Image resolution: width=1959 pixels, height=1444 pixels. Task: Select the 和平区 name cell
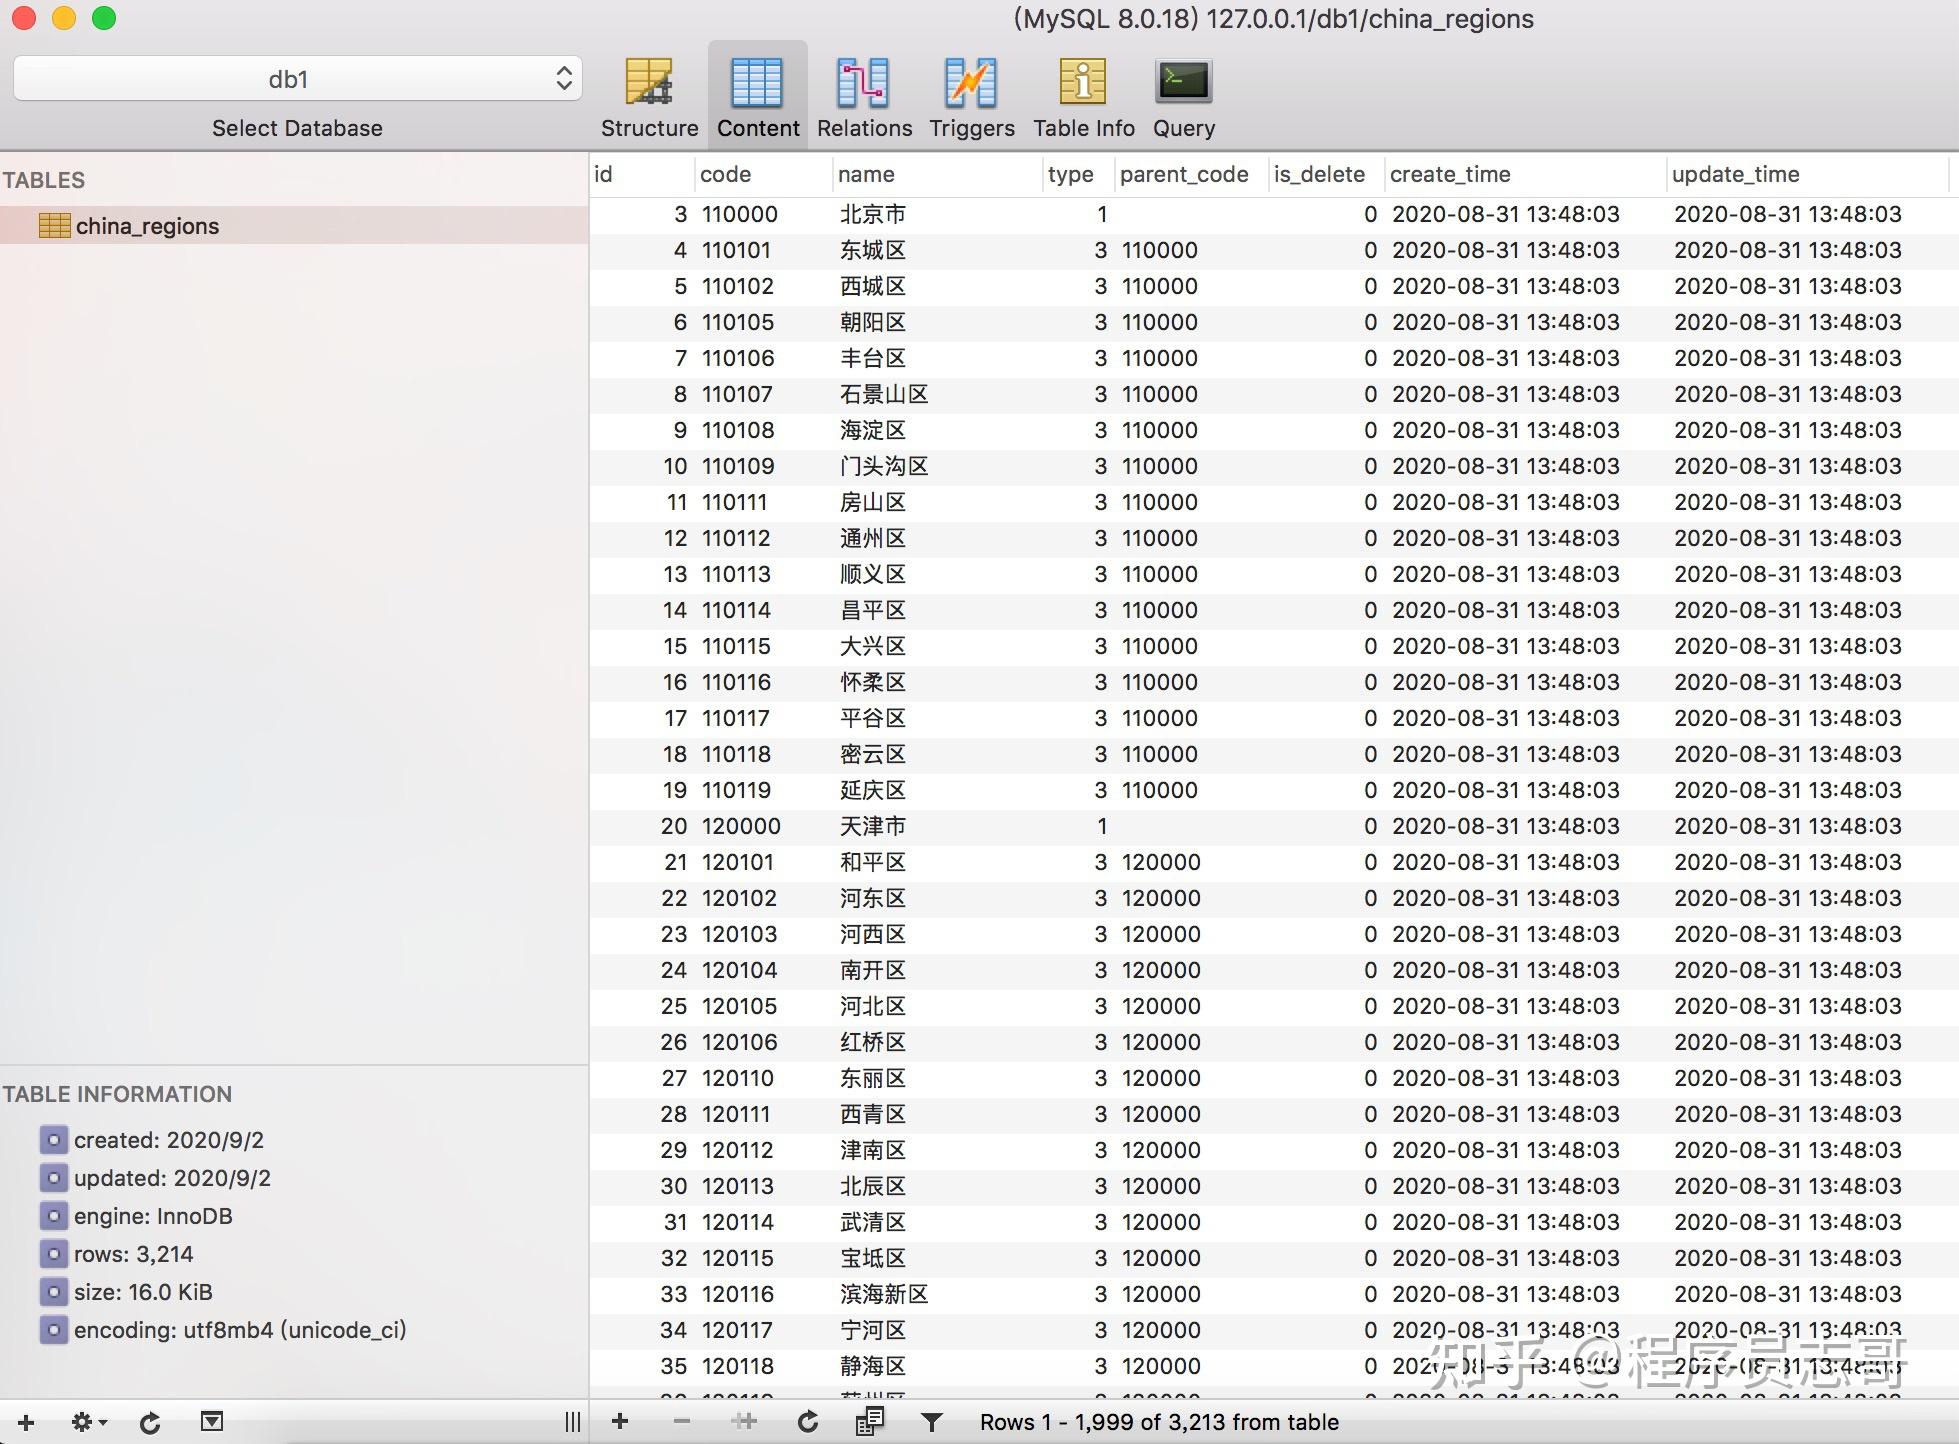click(873, 862)
